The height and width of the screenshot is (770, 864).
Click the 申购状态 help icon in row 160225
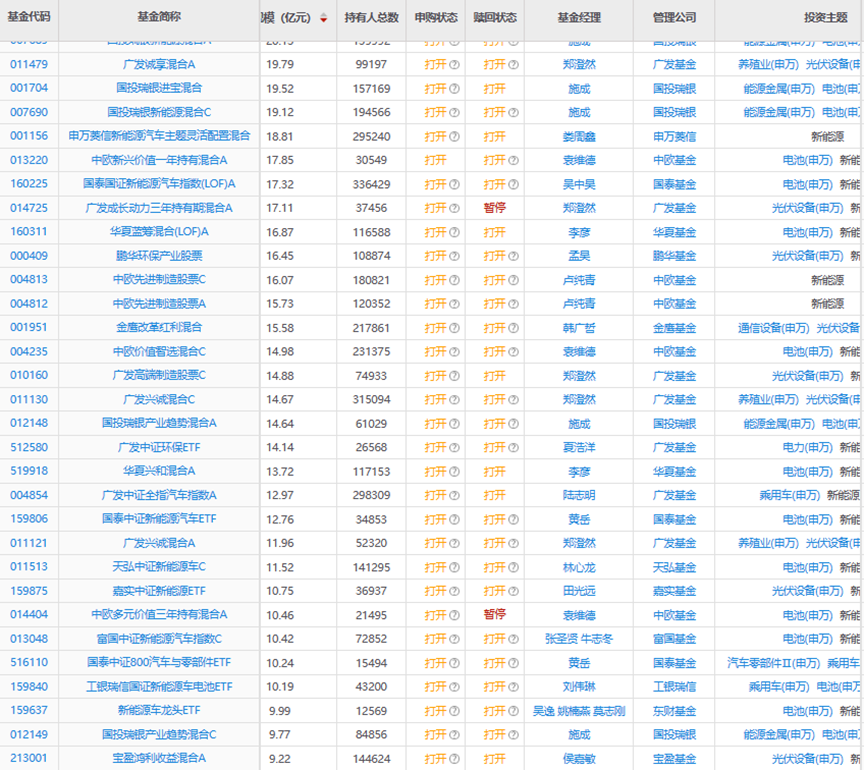pos(454,184)
